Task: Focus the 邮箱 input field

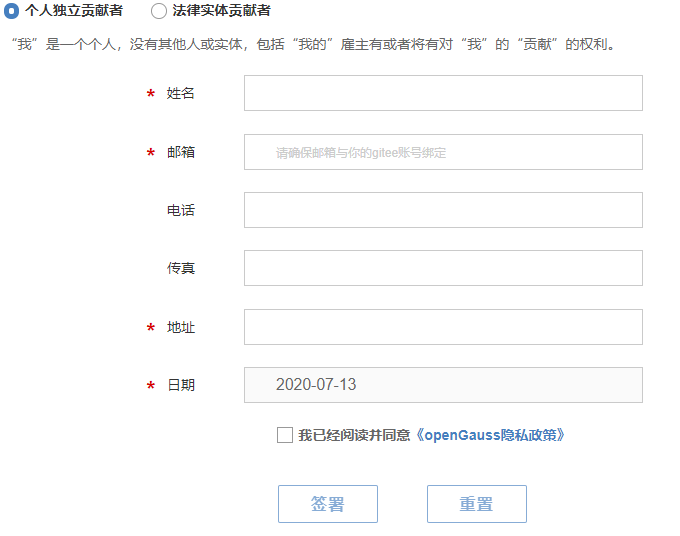Action: tap(443, 152)
